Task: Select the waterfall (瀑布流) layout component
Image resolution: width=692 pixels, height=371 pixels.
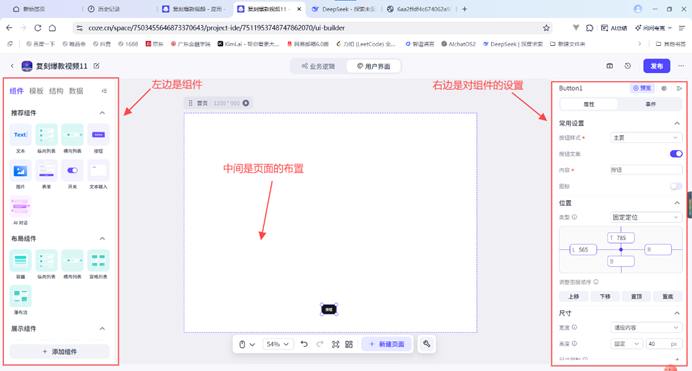Action: (x=20, y=296)
